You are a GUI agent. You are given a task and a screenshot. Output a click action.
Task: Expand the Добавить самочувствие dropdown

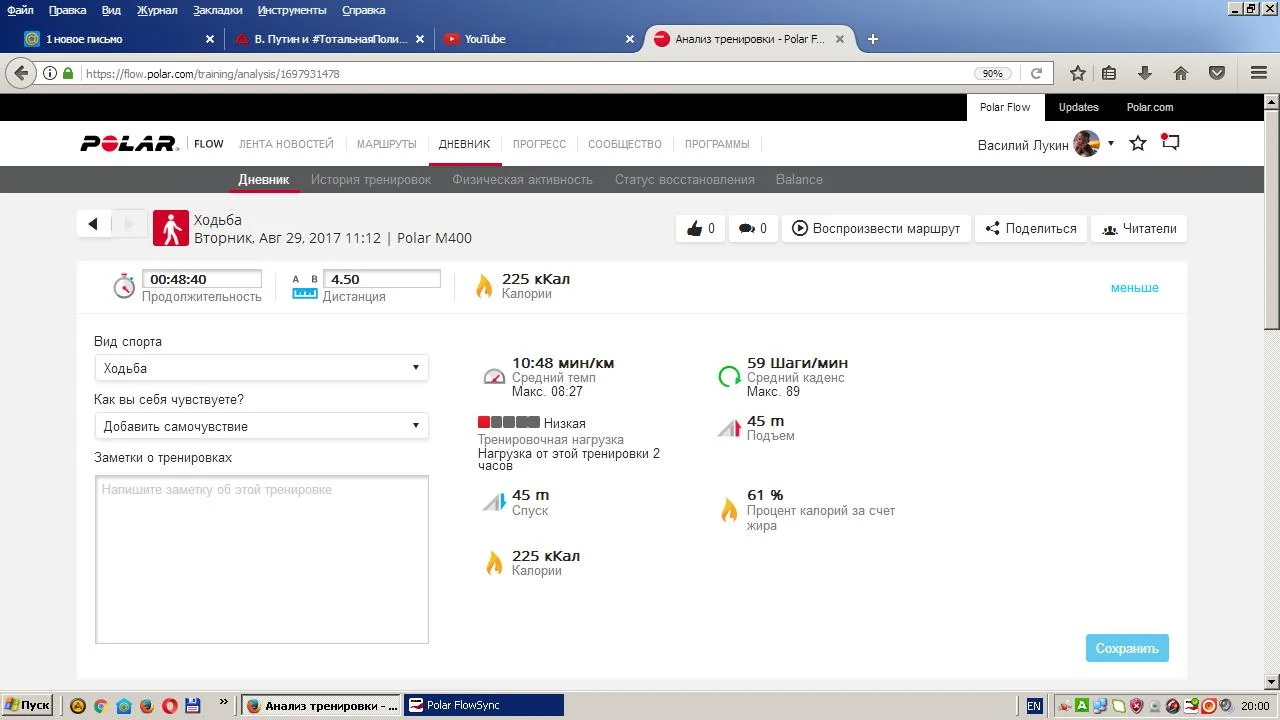pos(261,426)
